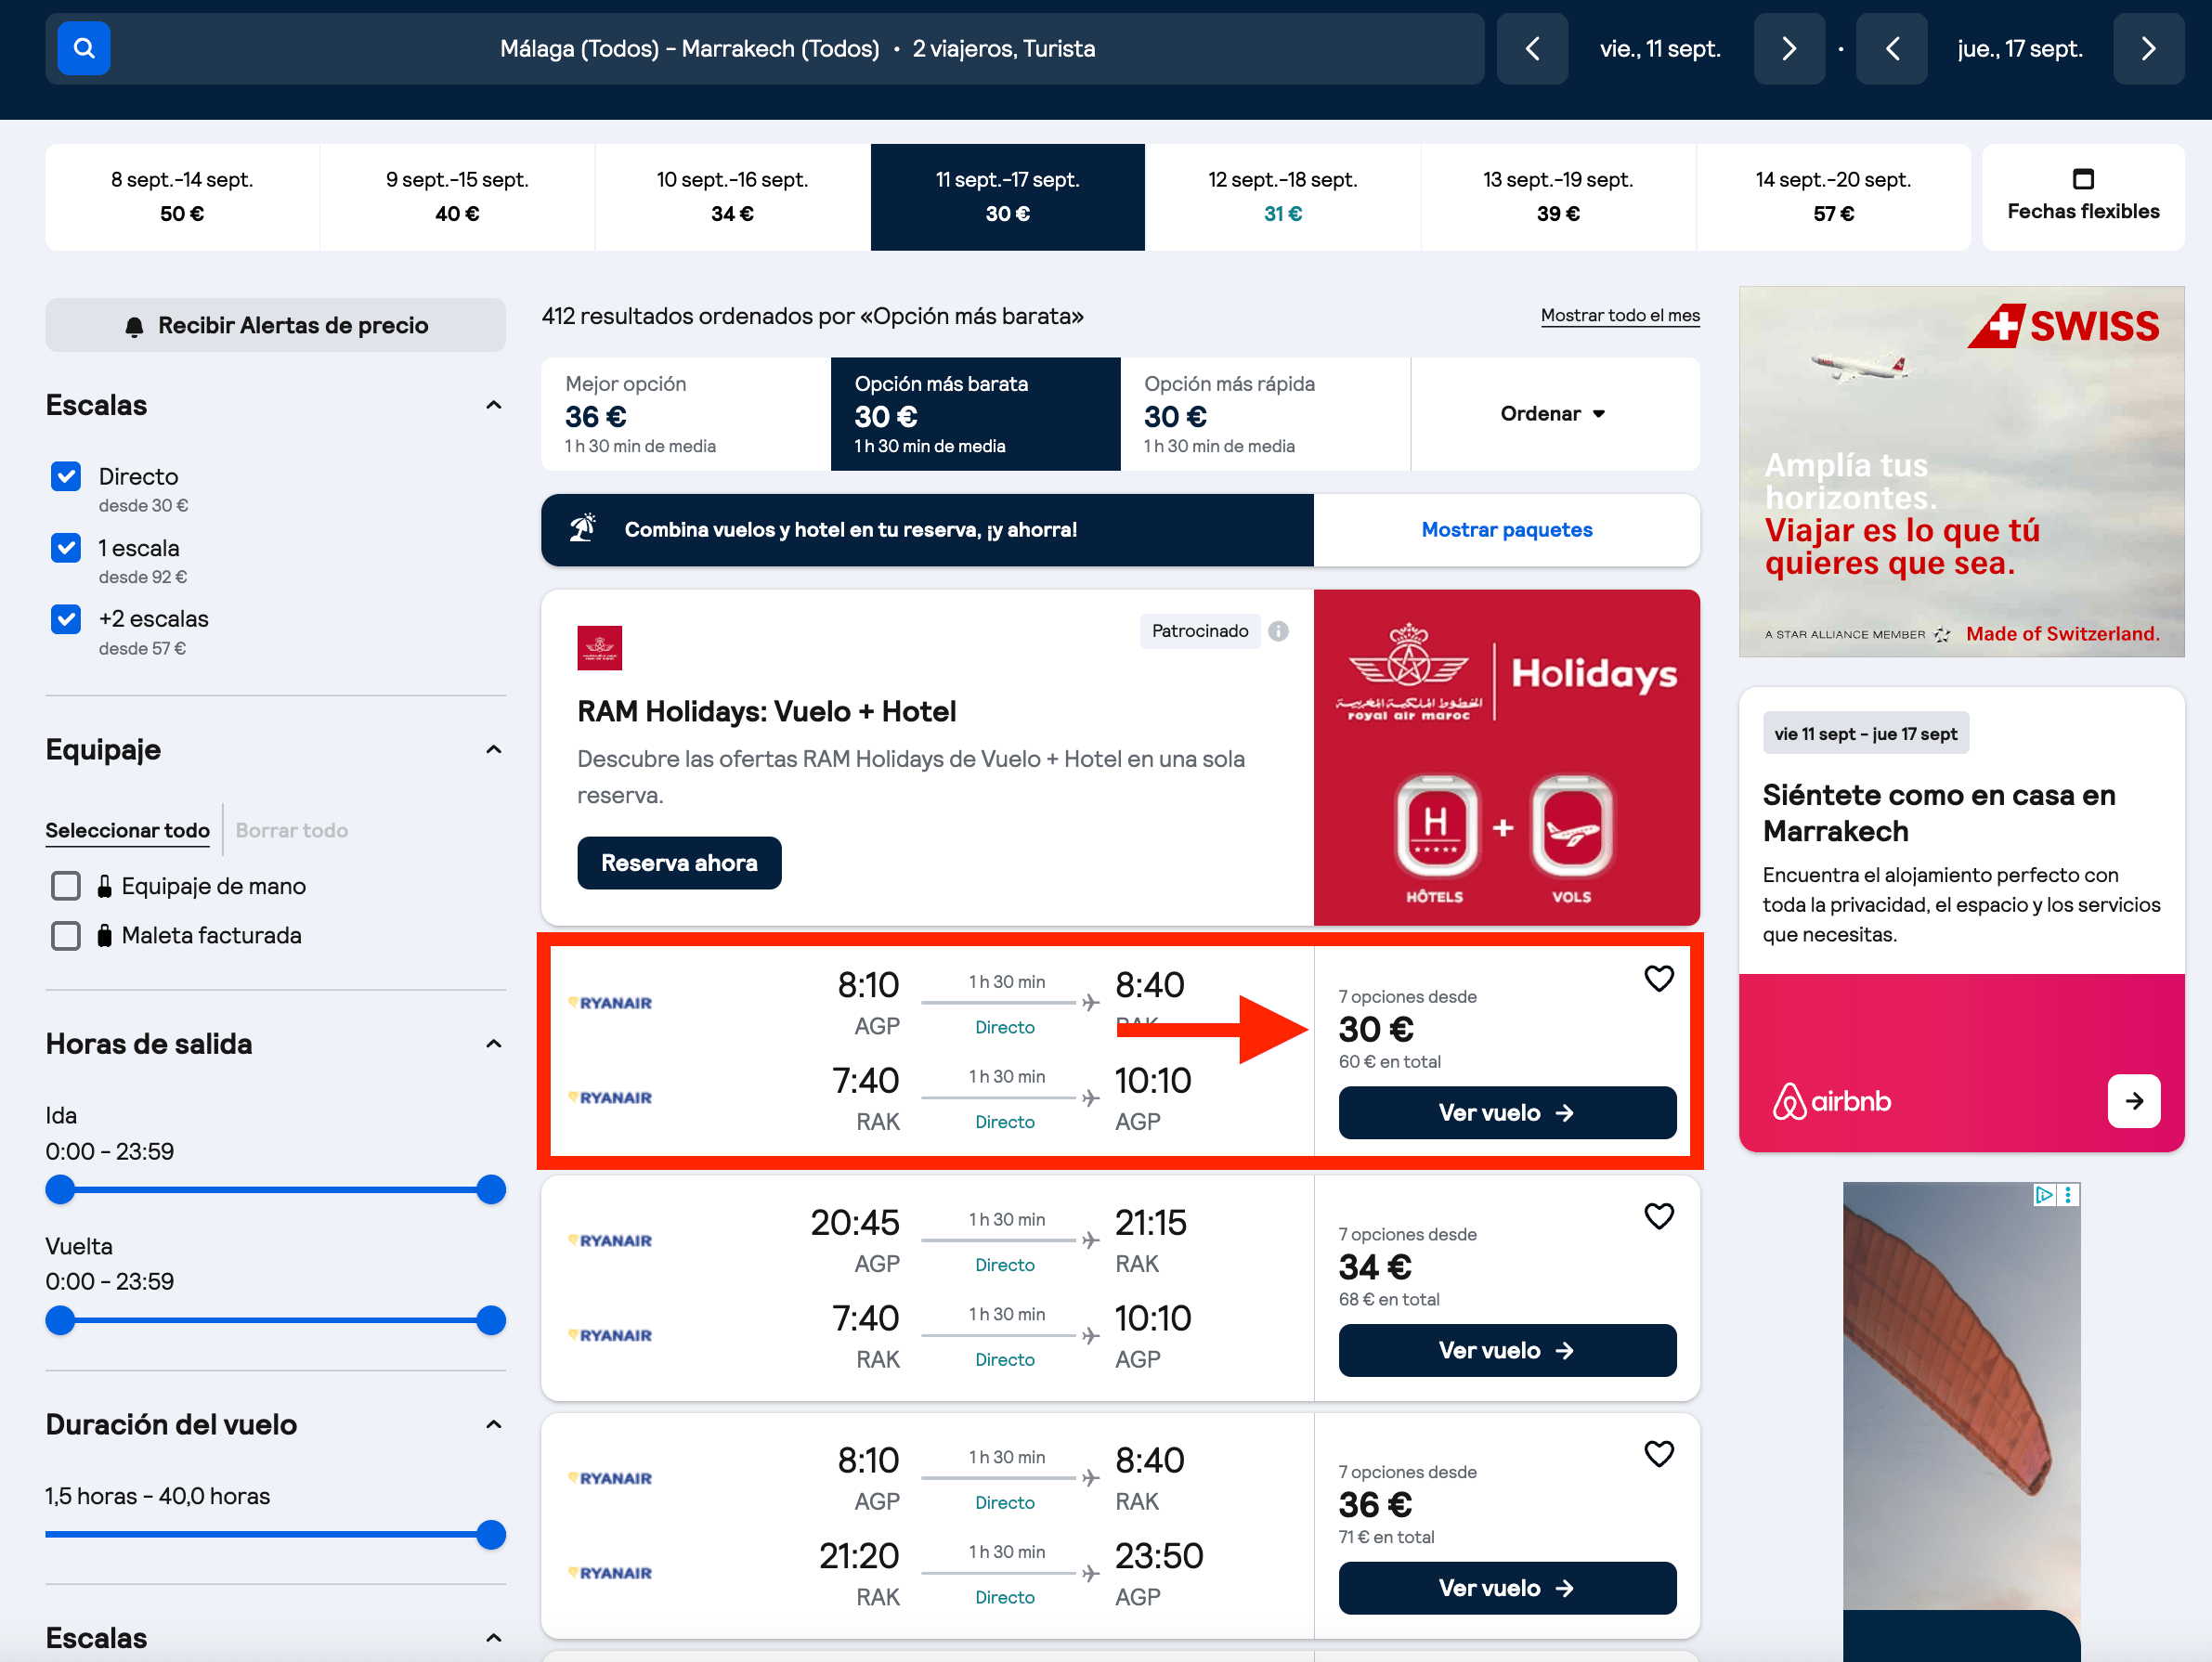Screen dimensions: 2212x1662
Task: Click Ver vuelo for the 36 € flight
Action: [x=1507, y=1589]
